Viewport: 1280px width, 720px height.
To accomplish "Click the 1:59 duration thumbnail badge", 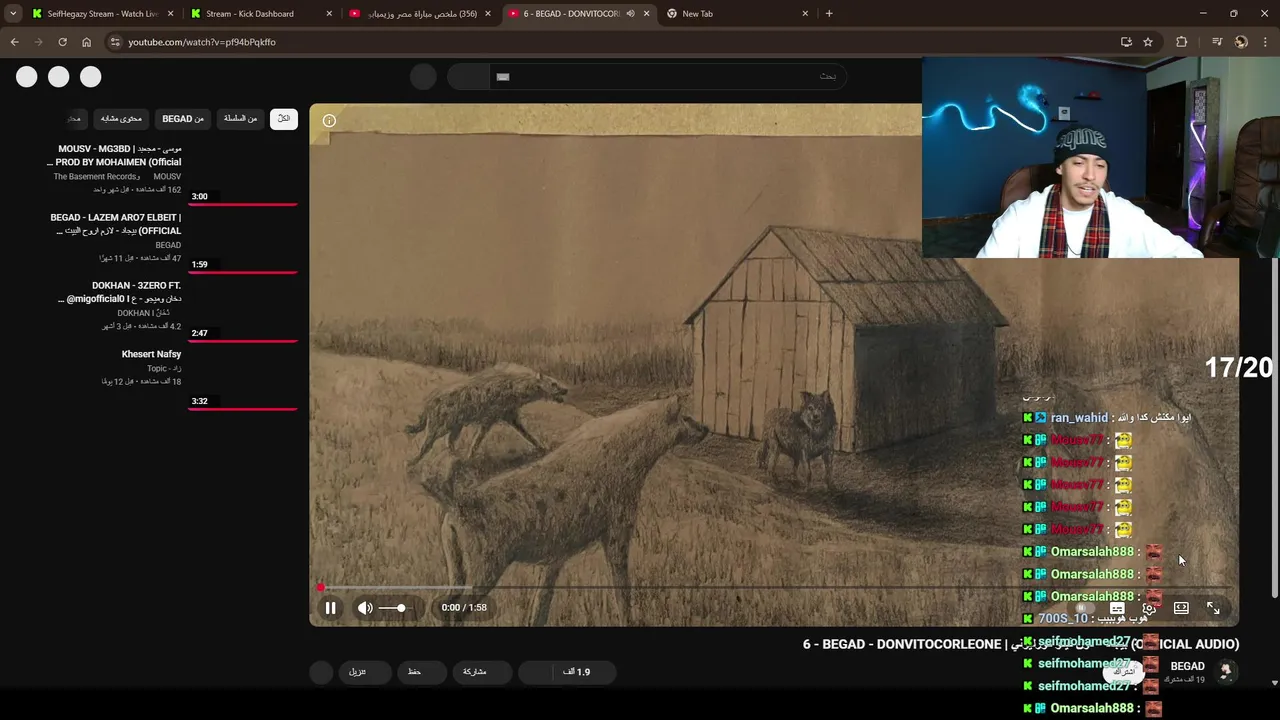I will click(200, 265).
